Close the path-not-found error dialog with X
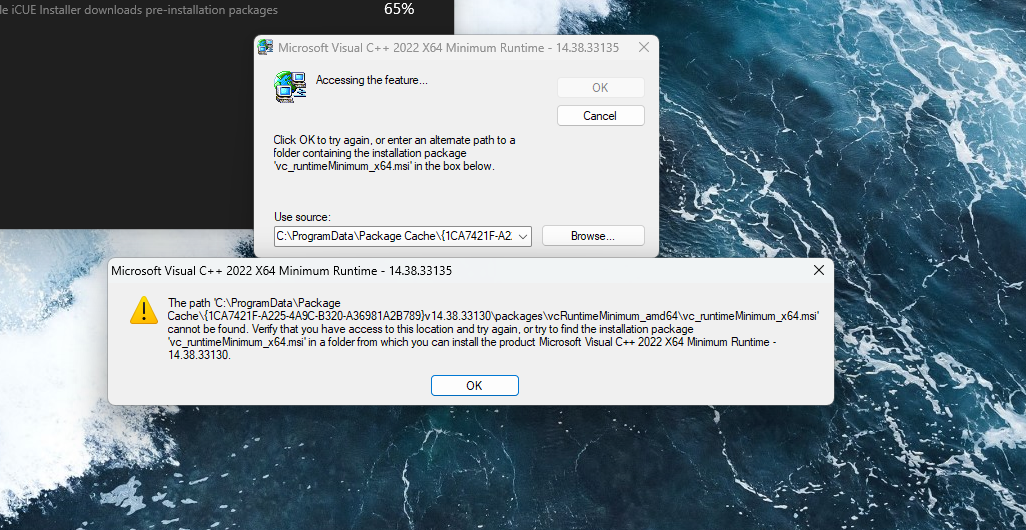The width and height of the screenshot is (1026, 530). [819, 270]
